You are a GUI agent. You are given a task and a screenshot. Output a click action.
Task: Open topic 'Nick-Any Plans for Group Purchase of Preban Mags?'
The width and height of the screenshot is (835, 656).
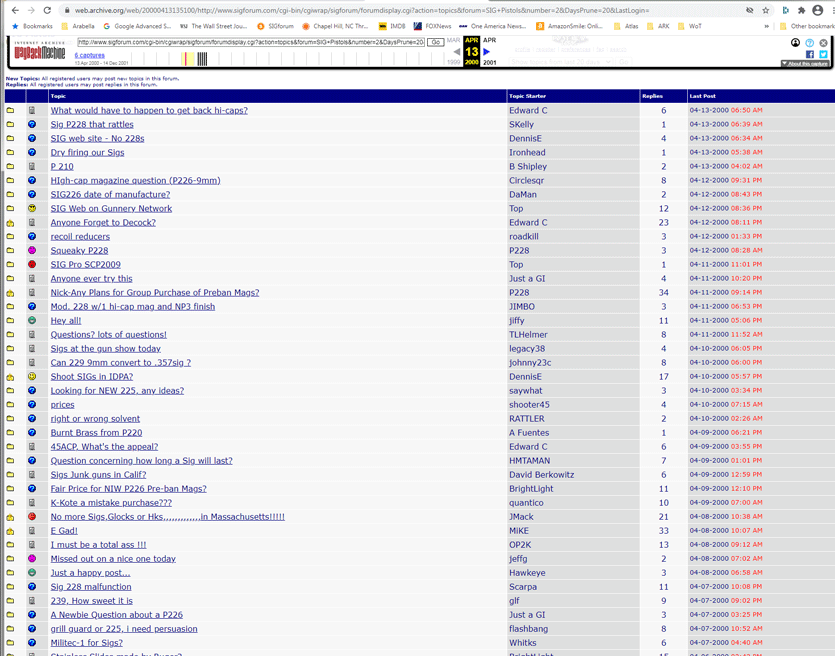(155, 292)
